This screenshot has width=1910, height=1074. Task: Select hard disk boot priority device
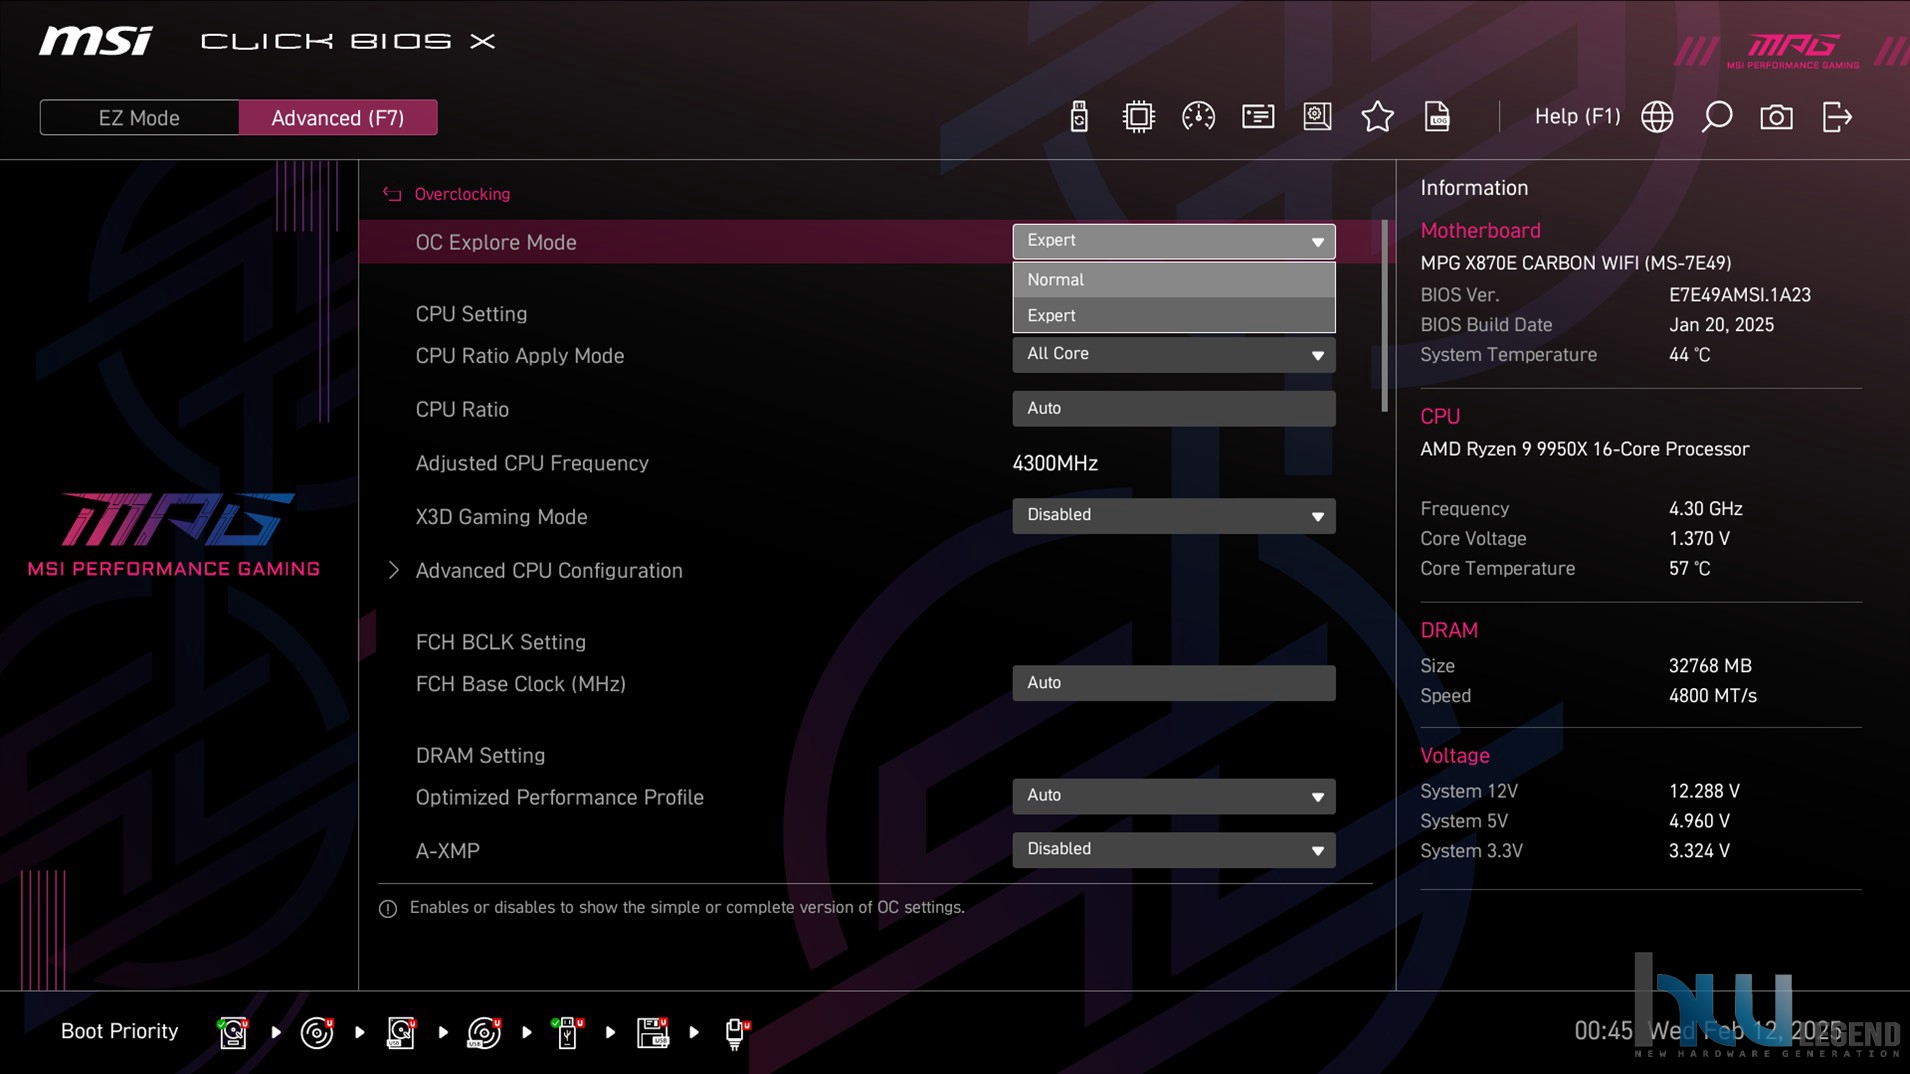tap(233, 1032)
